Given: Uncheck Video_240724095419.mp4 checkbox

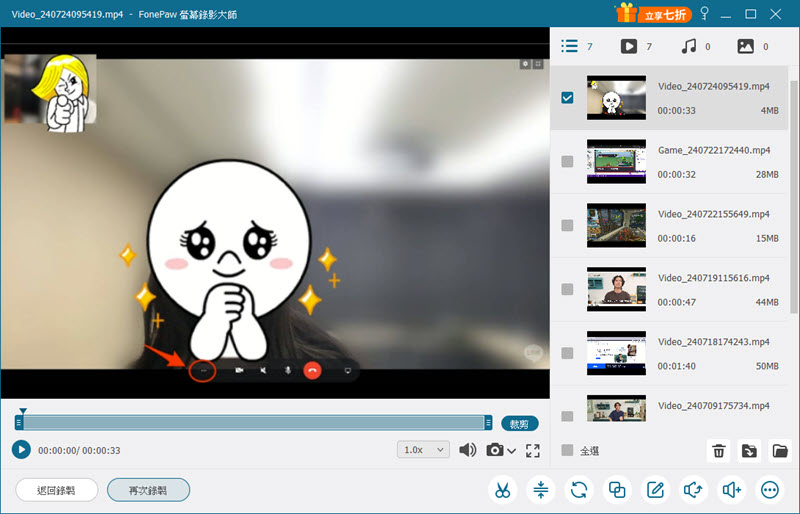Looking at the screenshot, I should 567,97.
